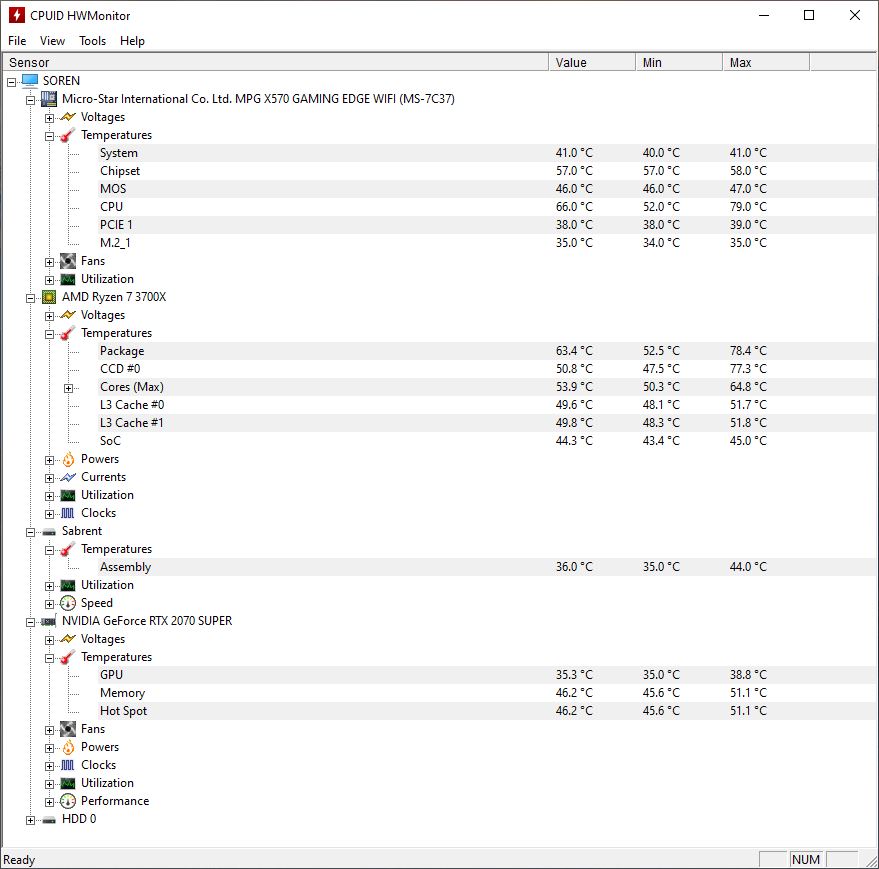Click the NVIDIA GeForce RTX 2070 SUPER card icon

click(x=49, y=621)
